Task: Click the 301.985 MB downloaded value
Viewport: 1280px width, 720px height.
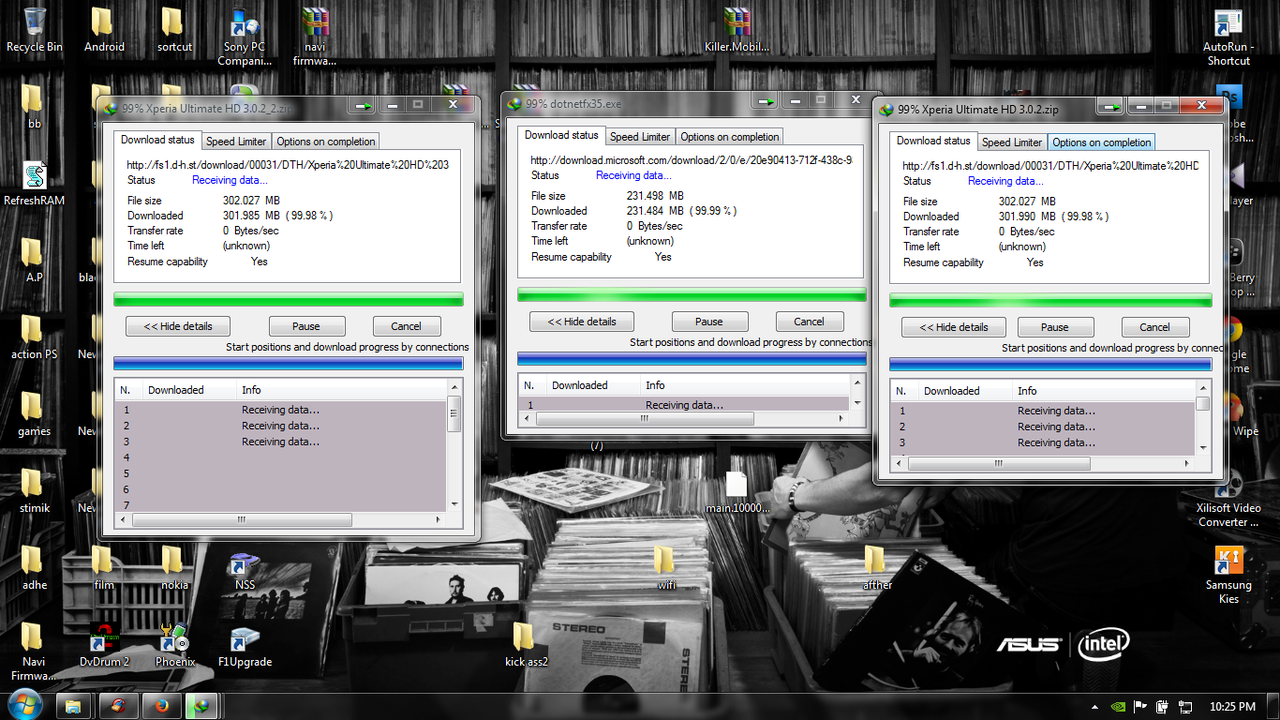Action: [250, 216]
